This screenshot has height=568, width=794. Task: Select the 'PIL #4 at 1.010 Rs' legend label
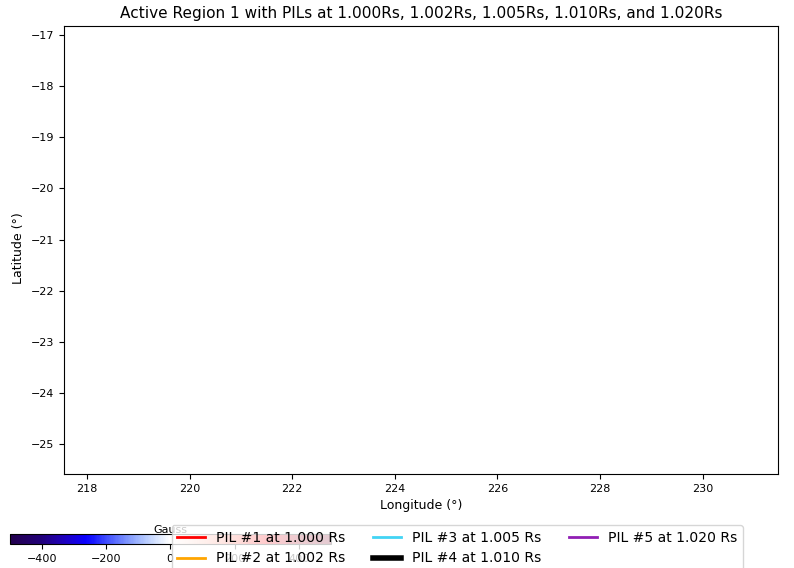(x=476, y=558)
